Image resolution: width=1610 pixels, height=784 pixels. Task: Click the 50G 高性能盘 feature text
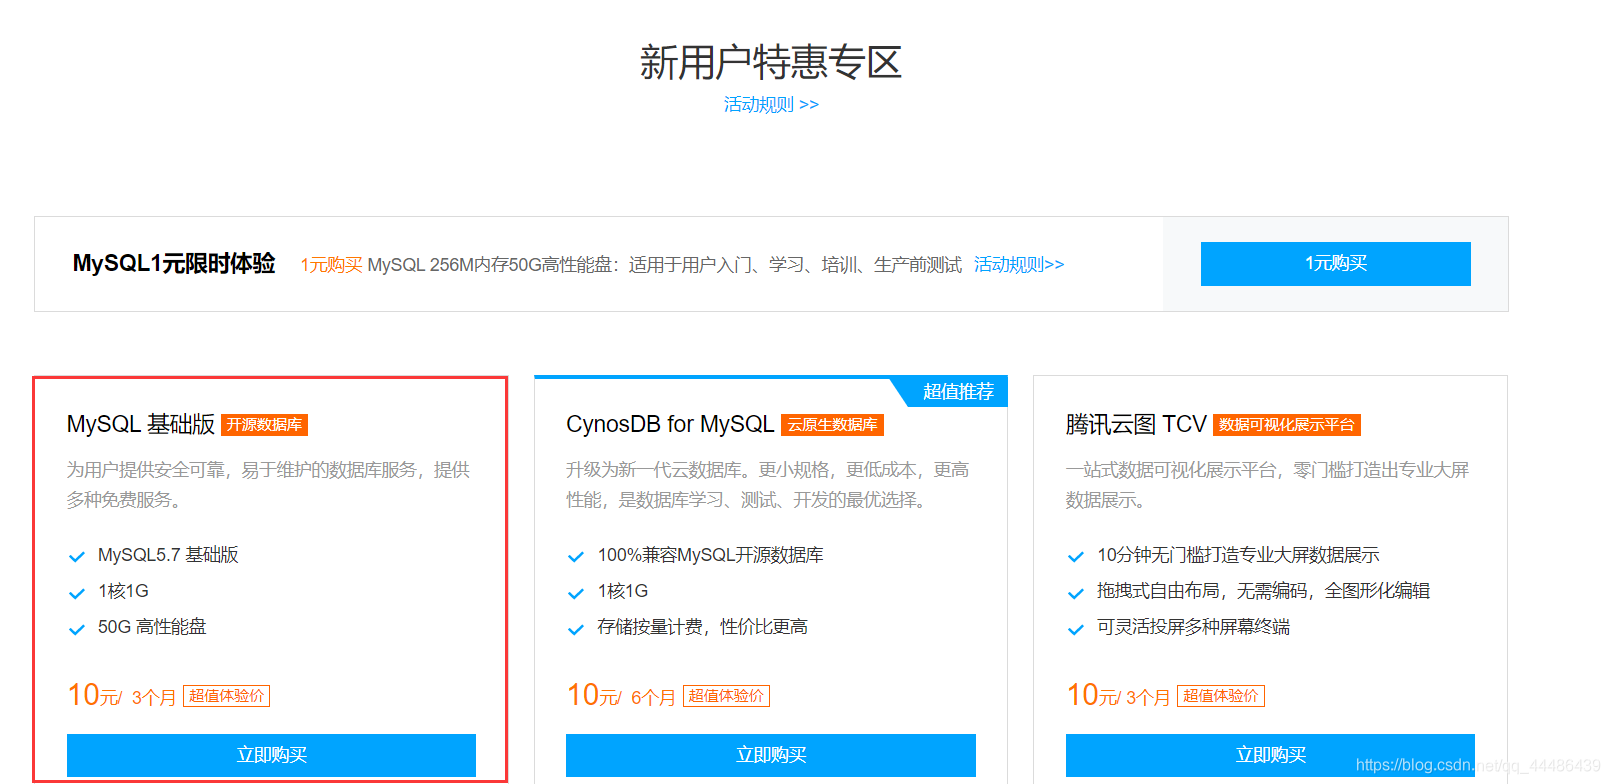[x=152, y=627]
